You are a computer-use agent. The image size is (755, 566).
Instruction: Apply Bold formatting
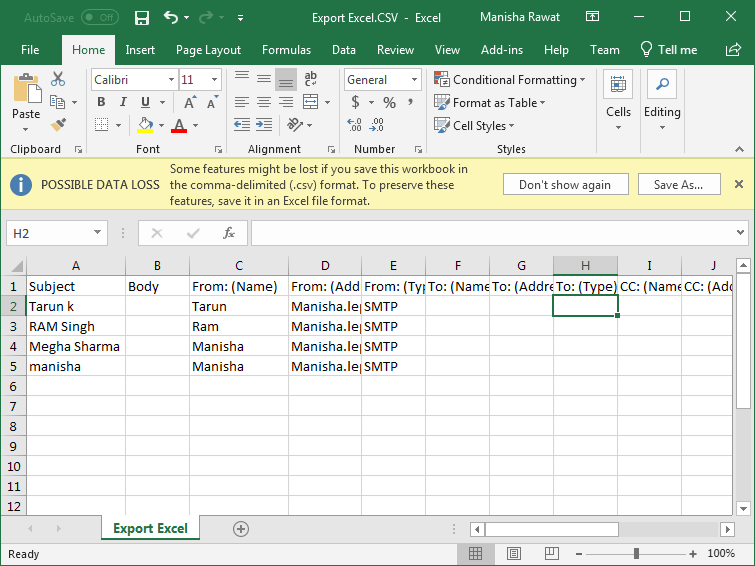coord(101,102)
